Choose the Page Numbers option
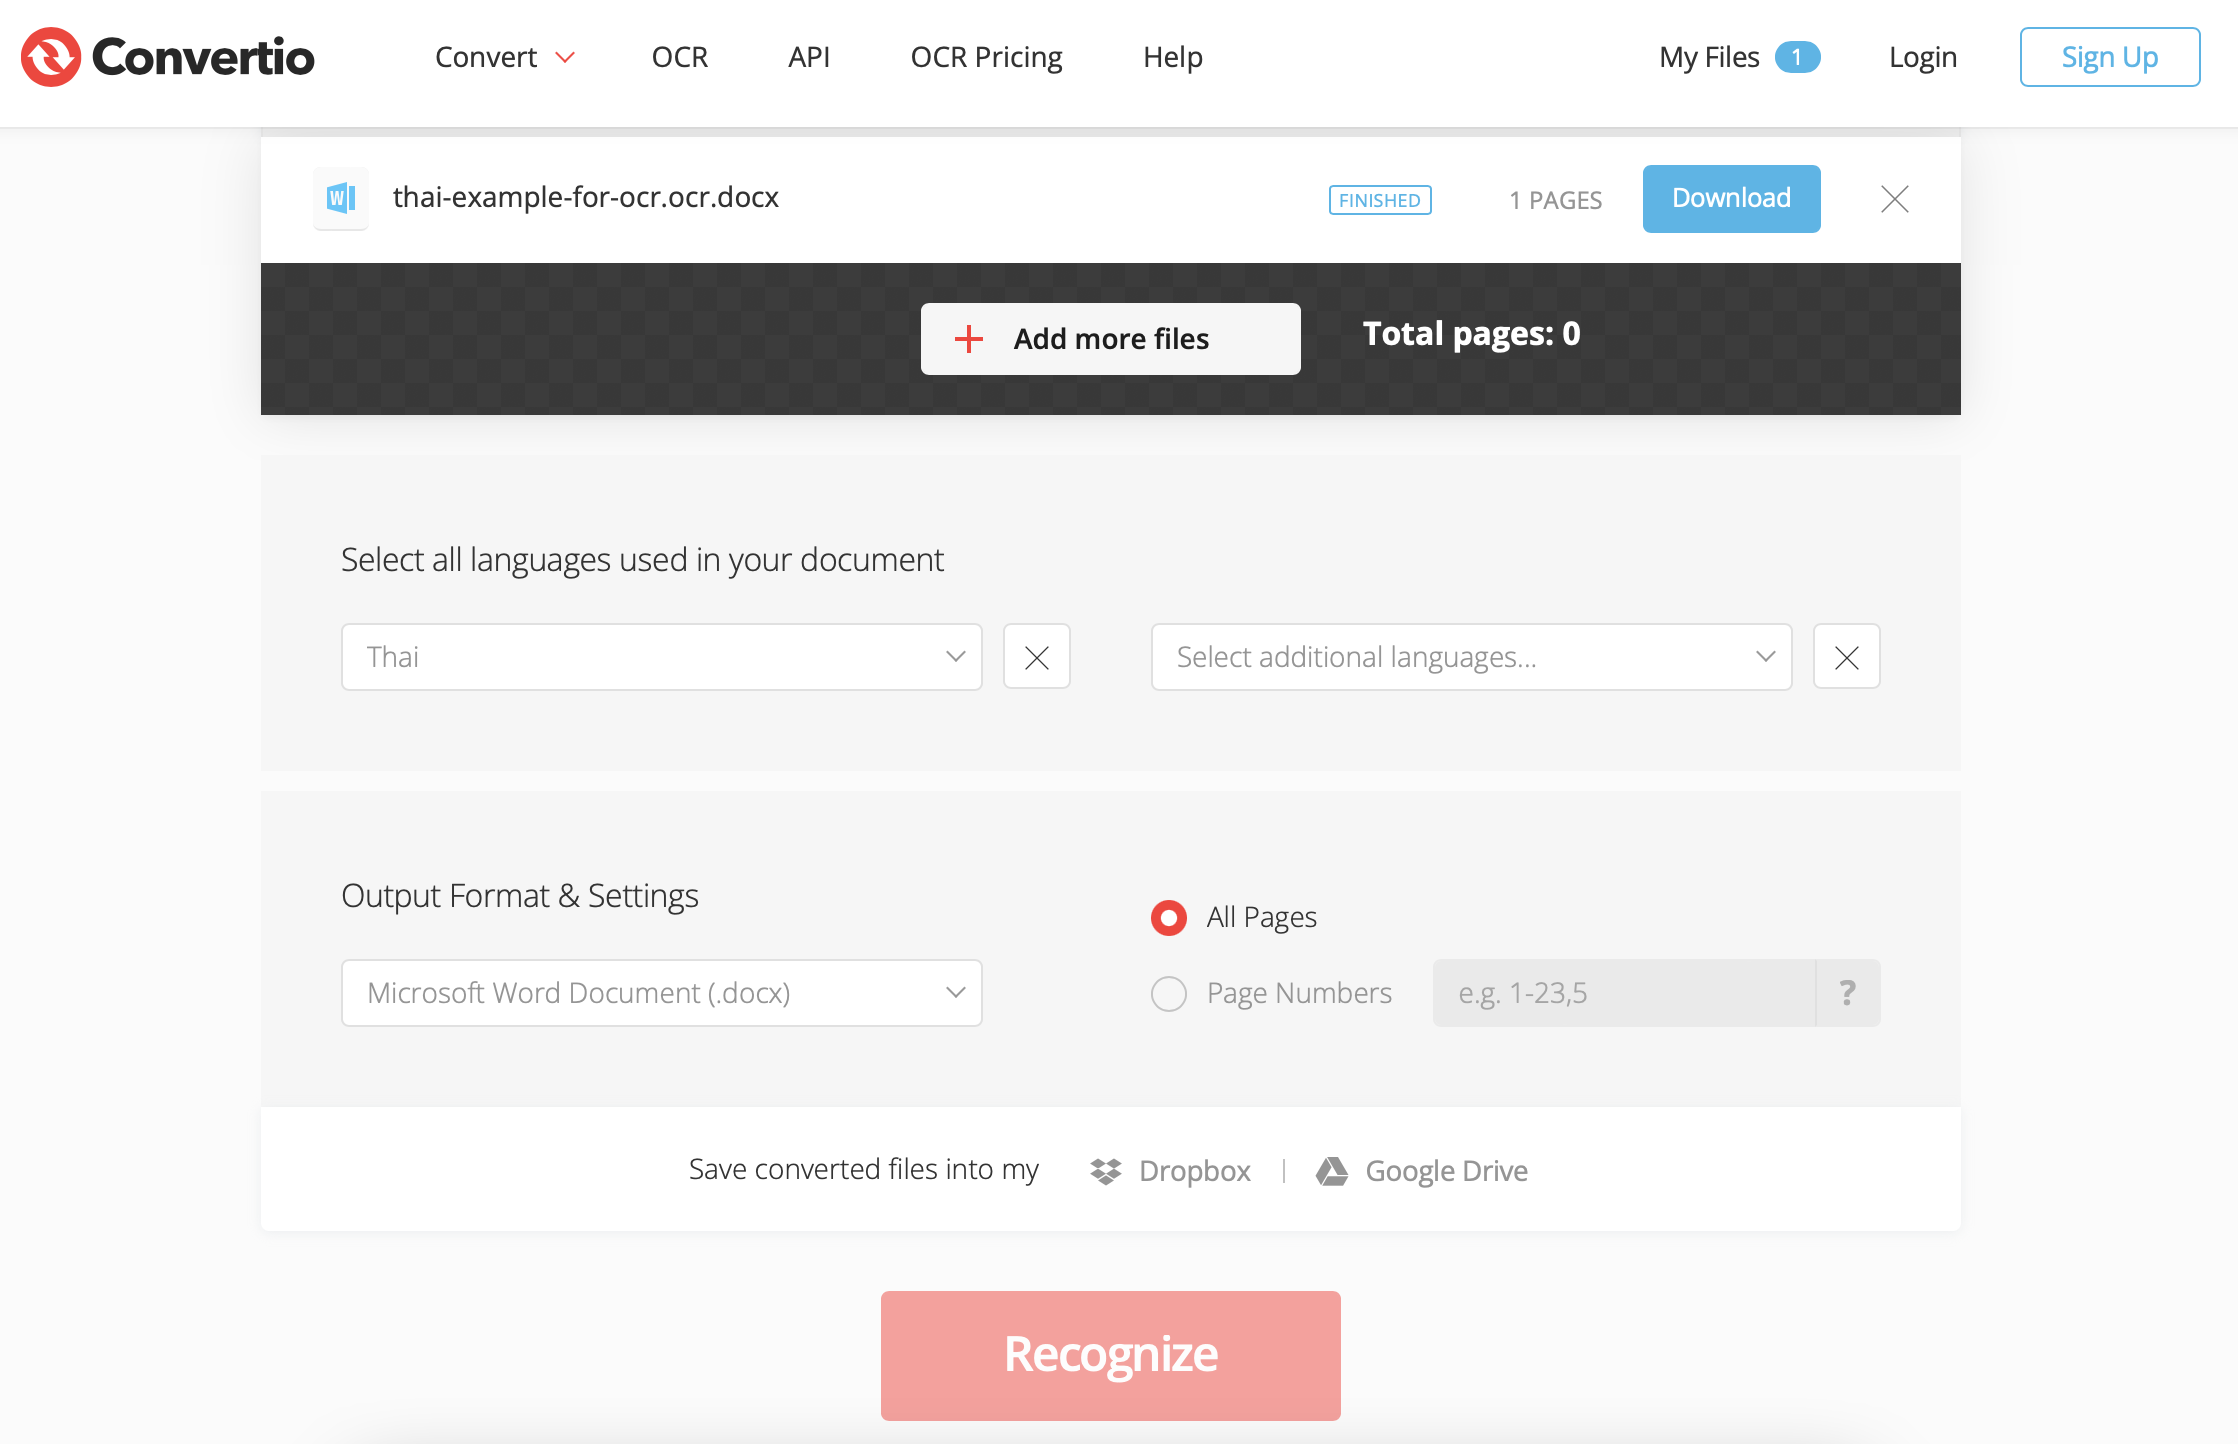2238x1444 pixels. coord(1168,993)
